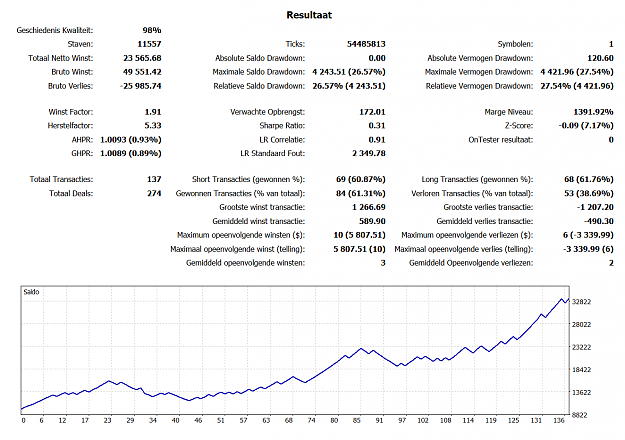
Task: Click the Marge Niveau label
Action: 509,112
